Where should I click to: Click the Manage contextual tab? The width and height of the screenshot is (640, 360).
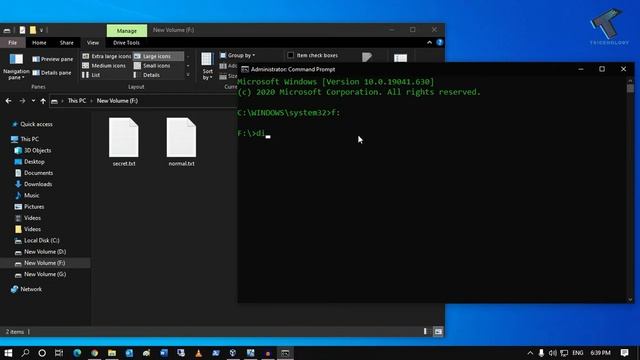pyautogui.click(x=127, y=31)
